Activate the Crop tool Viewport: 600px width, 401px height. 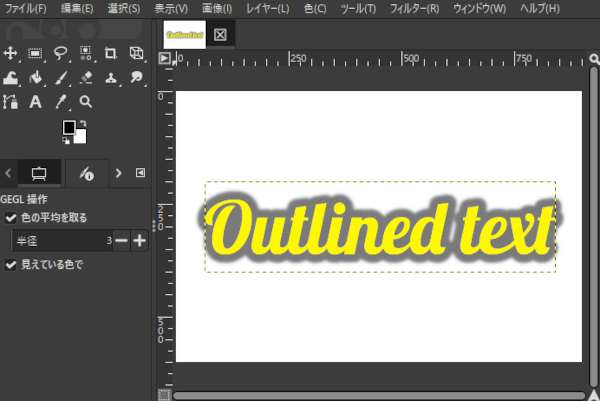[111, 53]
